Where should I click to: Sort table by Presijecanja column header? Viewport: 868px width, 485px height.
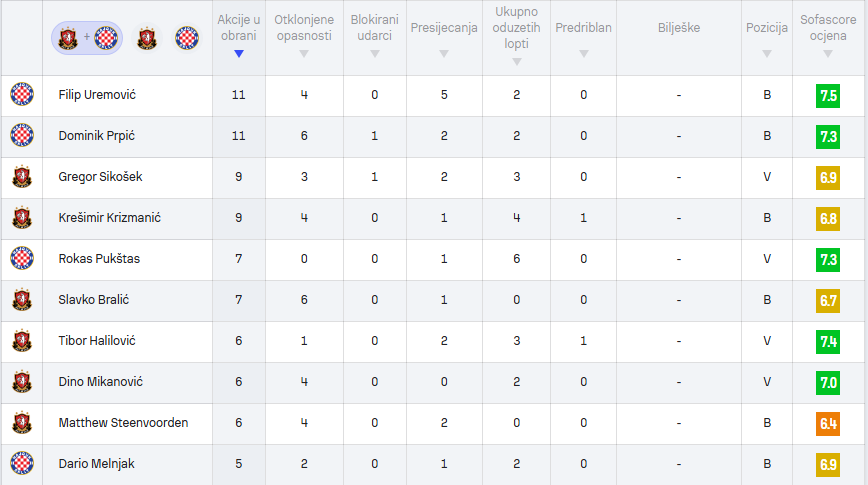click(444, 28)
